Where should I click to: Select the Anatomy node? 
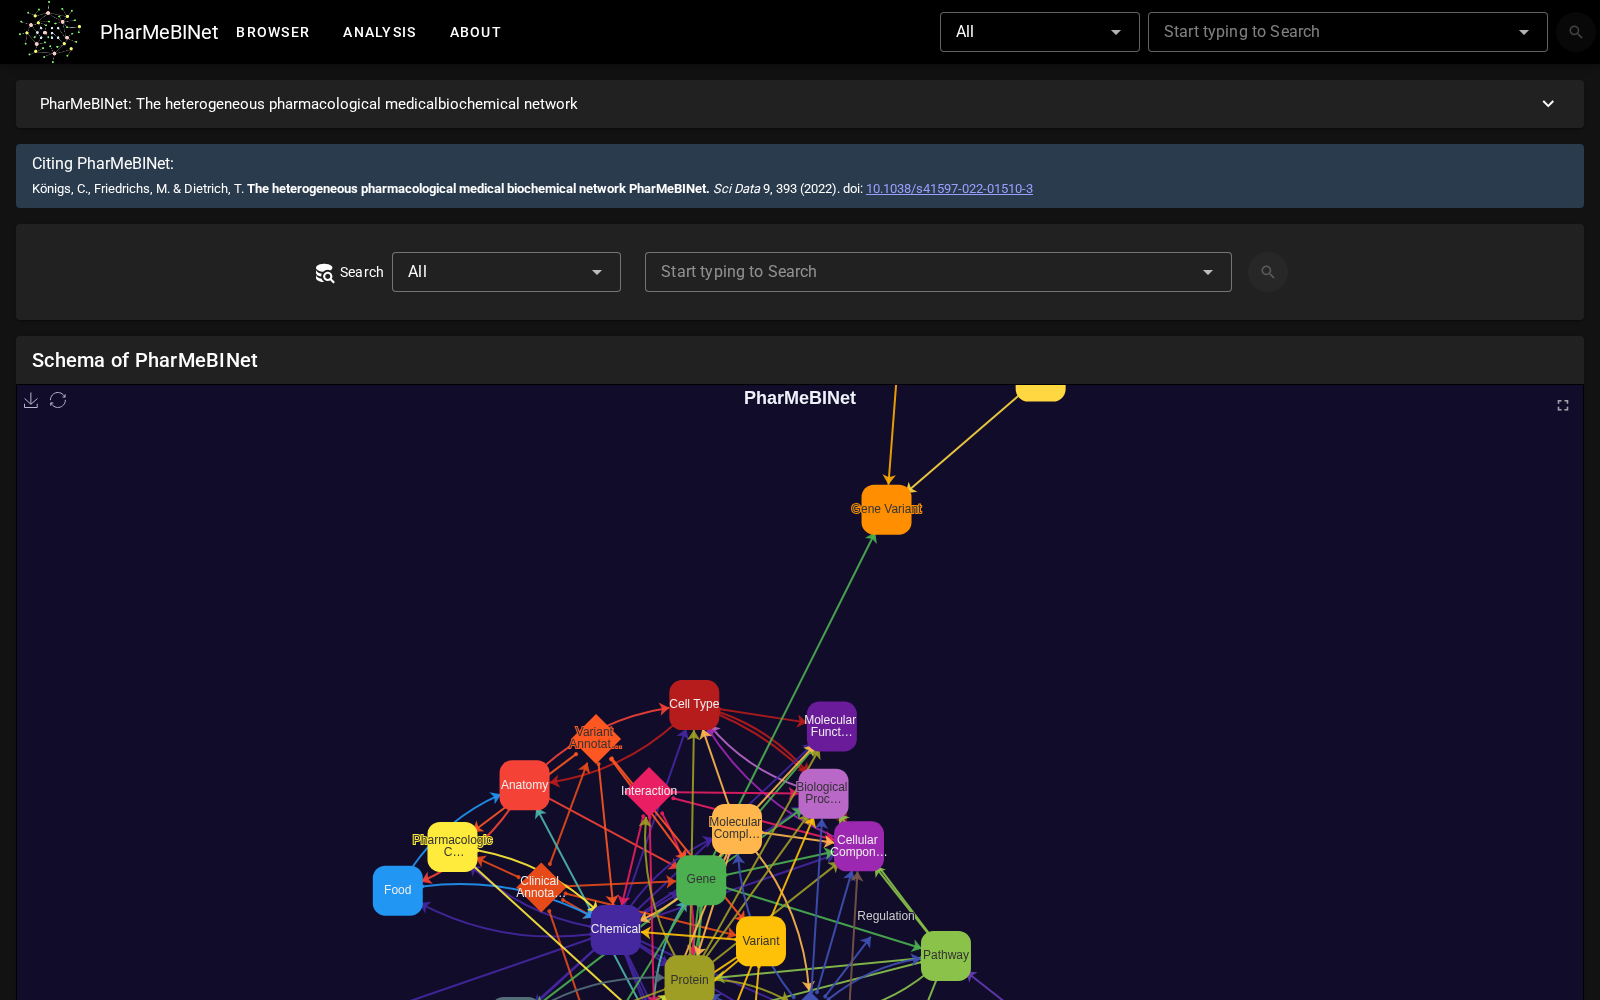(525, 785)
